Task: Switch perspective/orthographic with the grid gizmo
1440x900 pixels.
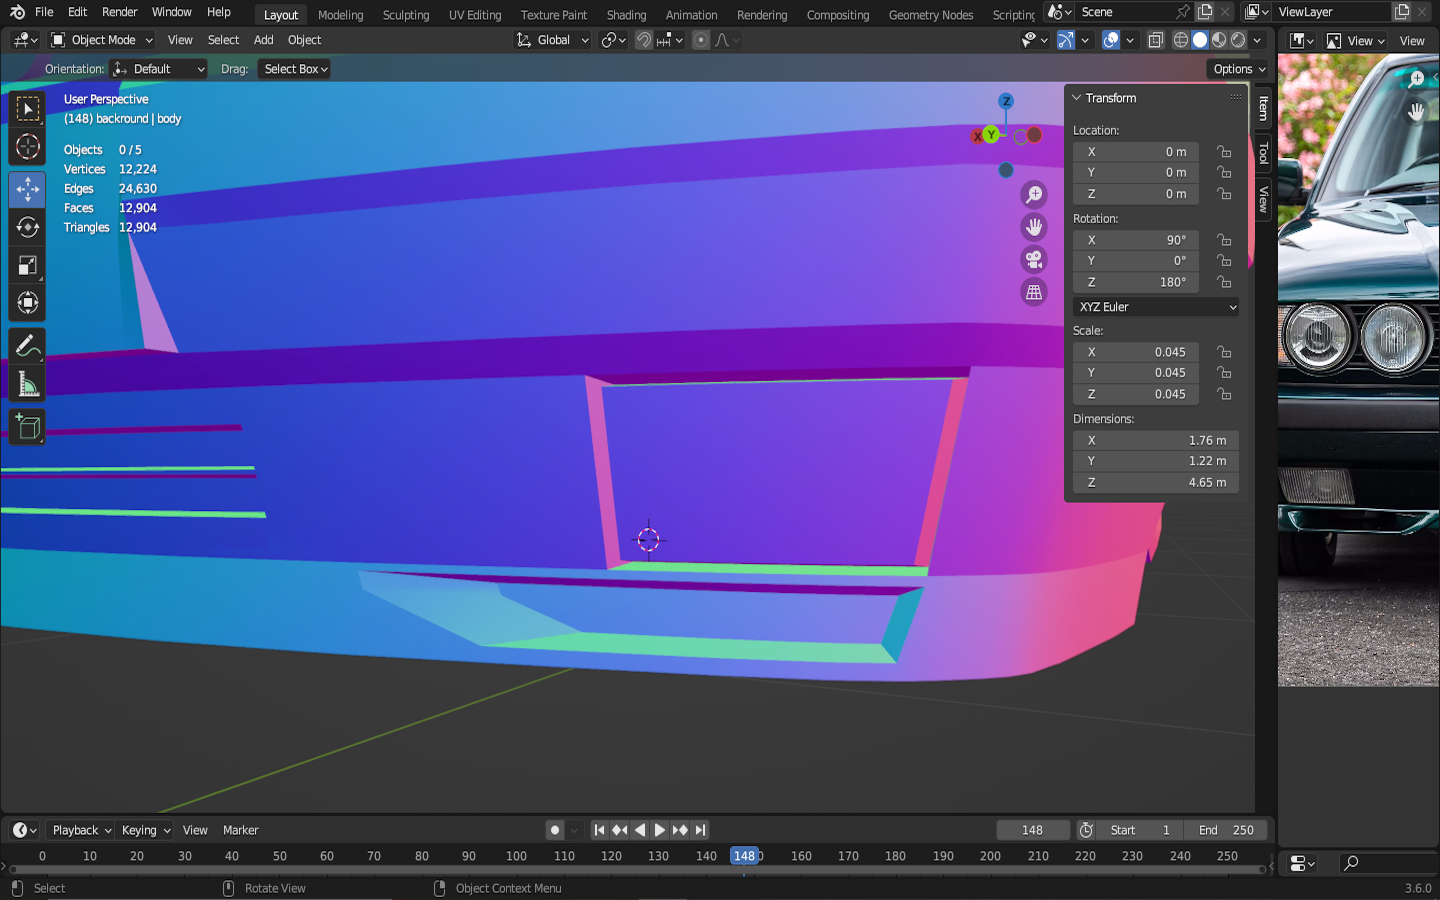Action: (x=1034, y=293)
